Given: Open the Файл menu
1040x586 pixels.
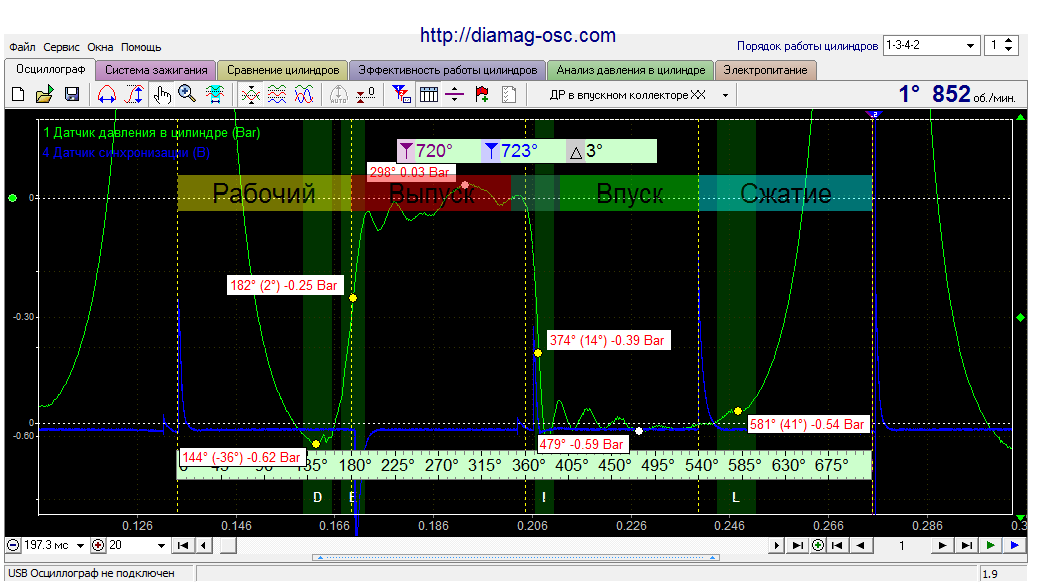Looking at the screenshot, I should click(x=23, y=47).
